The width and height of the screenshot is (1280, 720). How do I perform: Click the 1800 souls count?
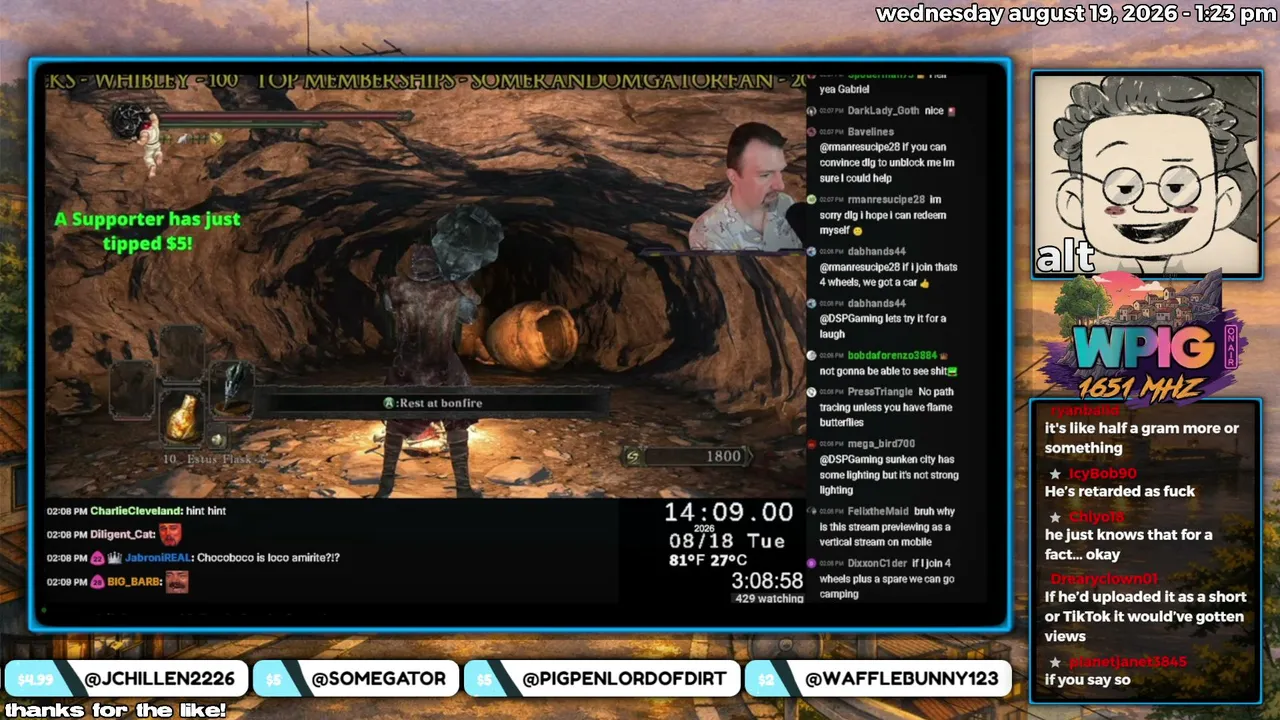(723, 456)
